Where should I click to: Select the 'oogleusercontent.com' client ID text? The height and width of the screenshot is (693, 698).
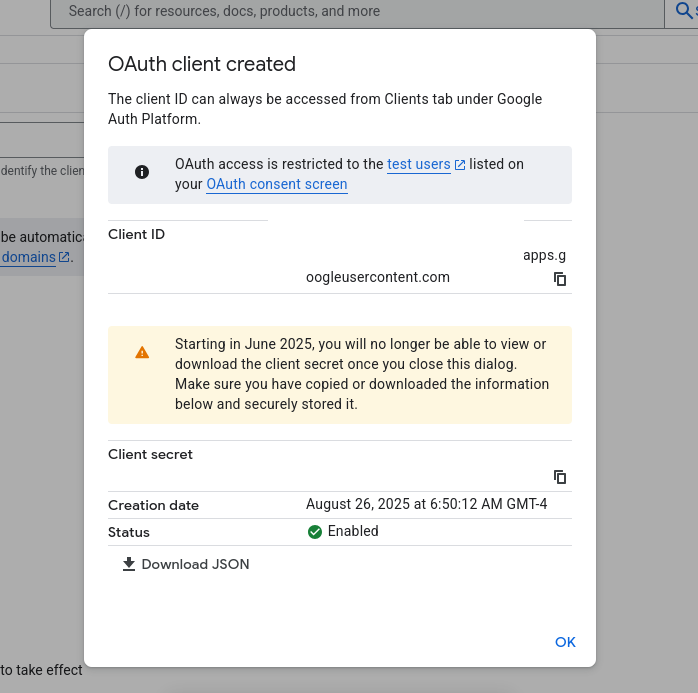(377, 277)
